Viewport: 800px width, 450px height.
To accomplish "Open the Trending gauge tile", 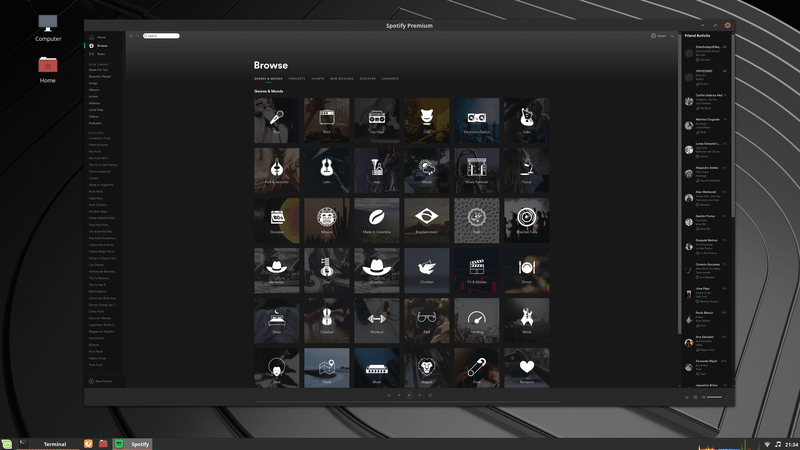I will click(x=477, y=320).
